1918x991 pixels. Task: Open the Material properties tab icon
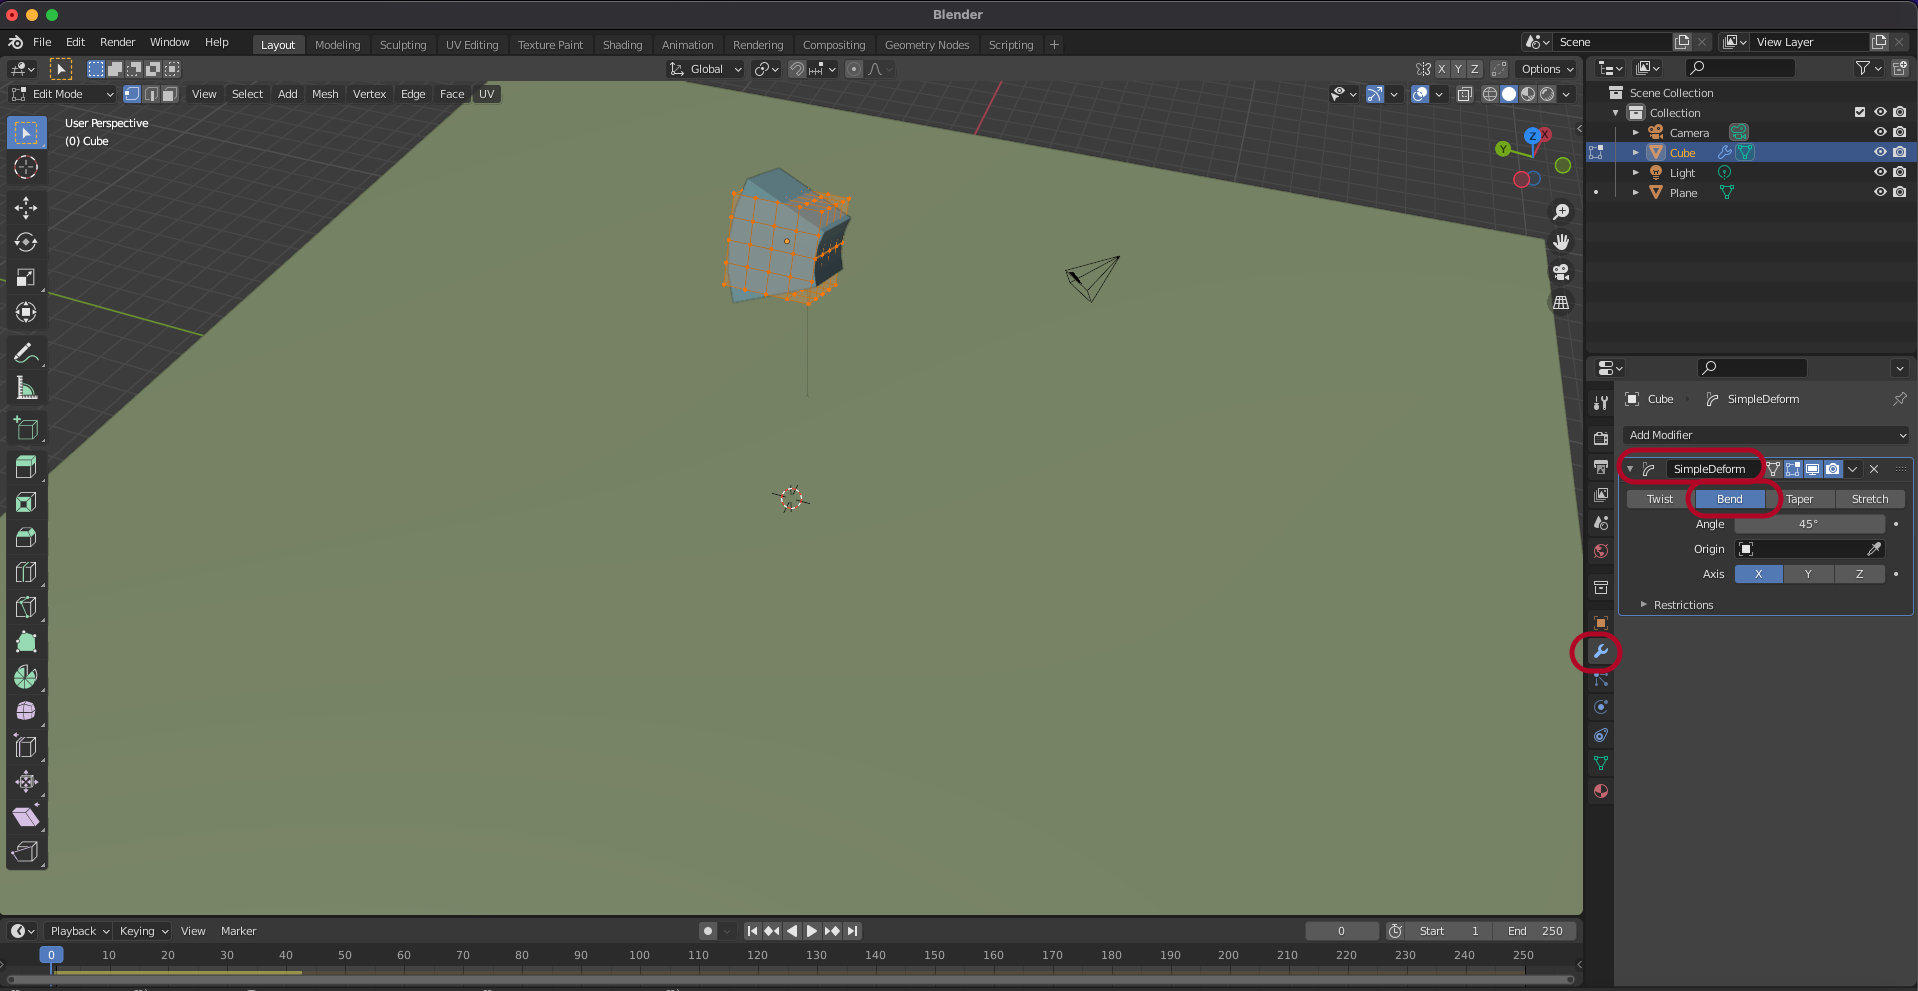click(1600, 791)
